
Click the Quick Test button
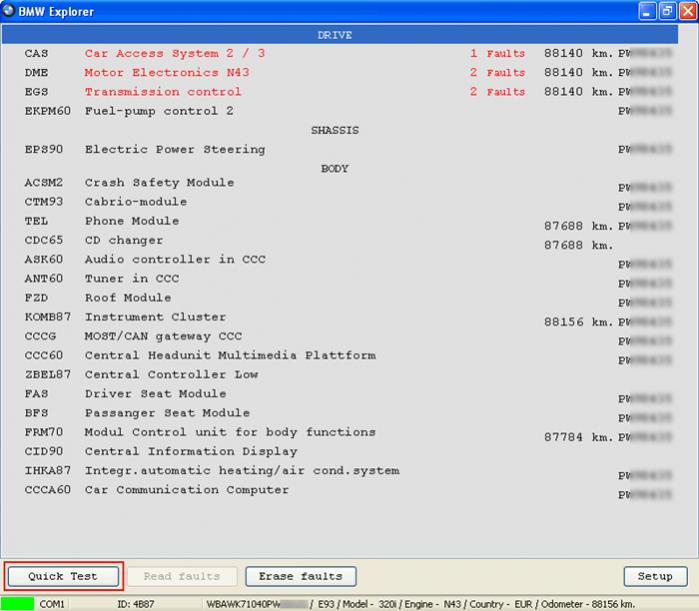point(63,576)
